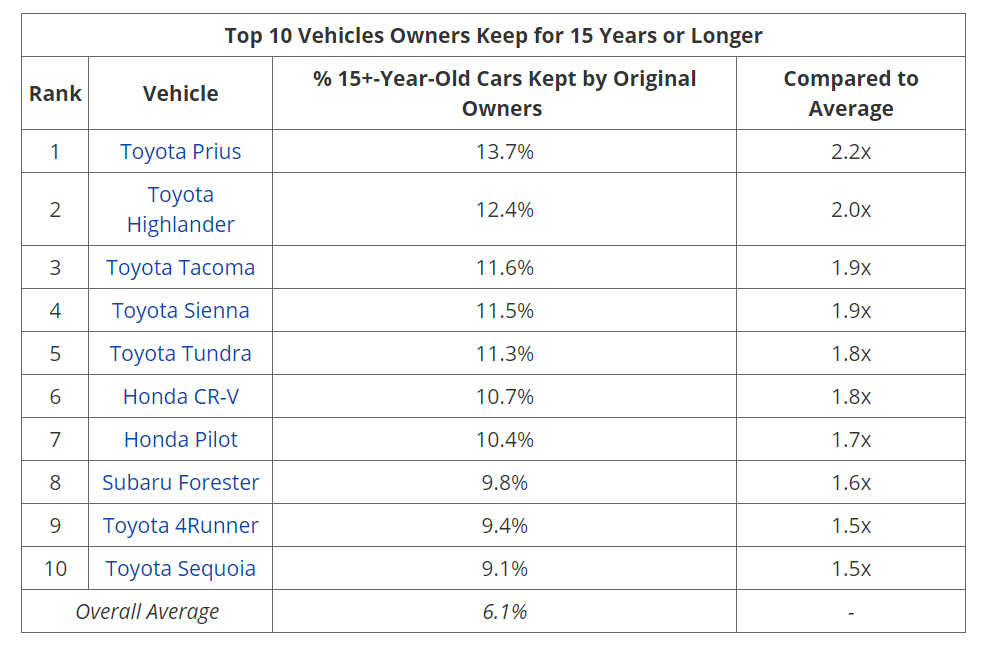This screenshot has width=988, height=646.
Task: Select the Toyota Tundra link
Action: click(x=181, y=354)
